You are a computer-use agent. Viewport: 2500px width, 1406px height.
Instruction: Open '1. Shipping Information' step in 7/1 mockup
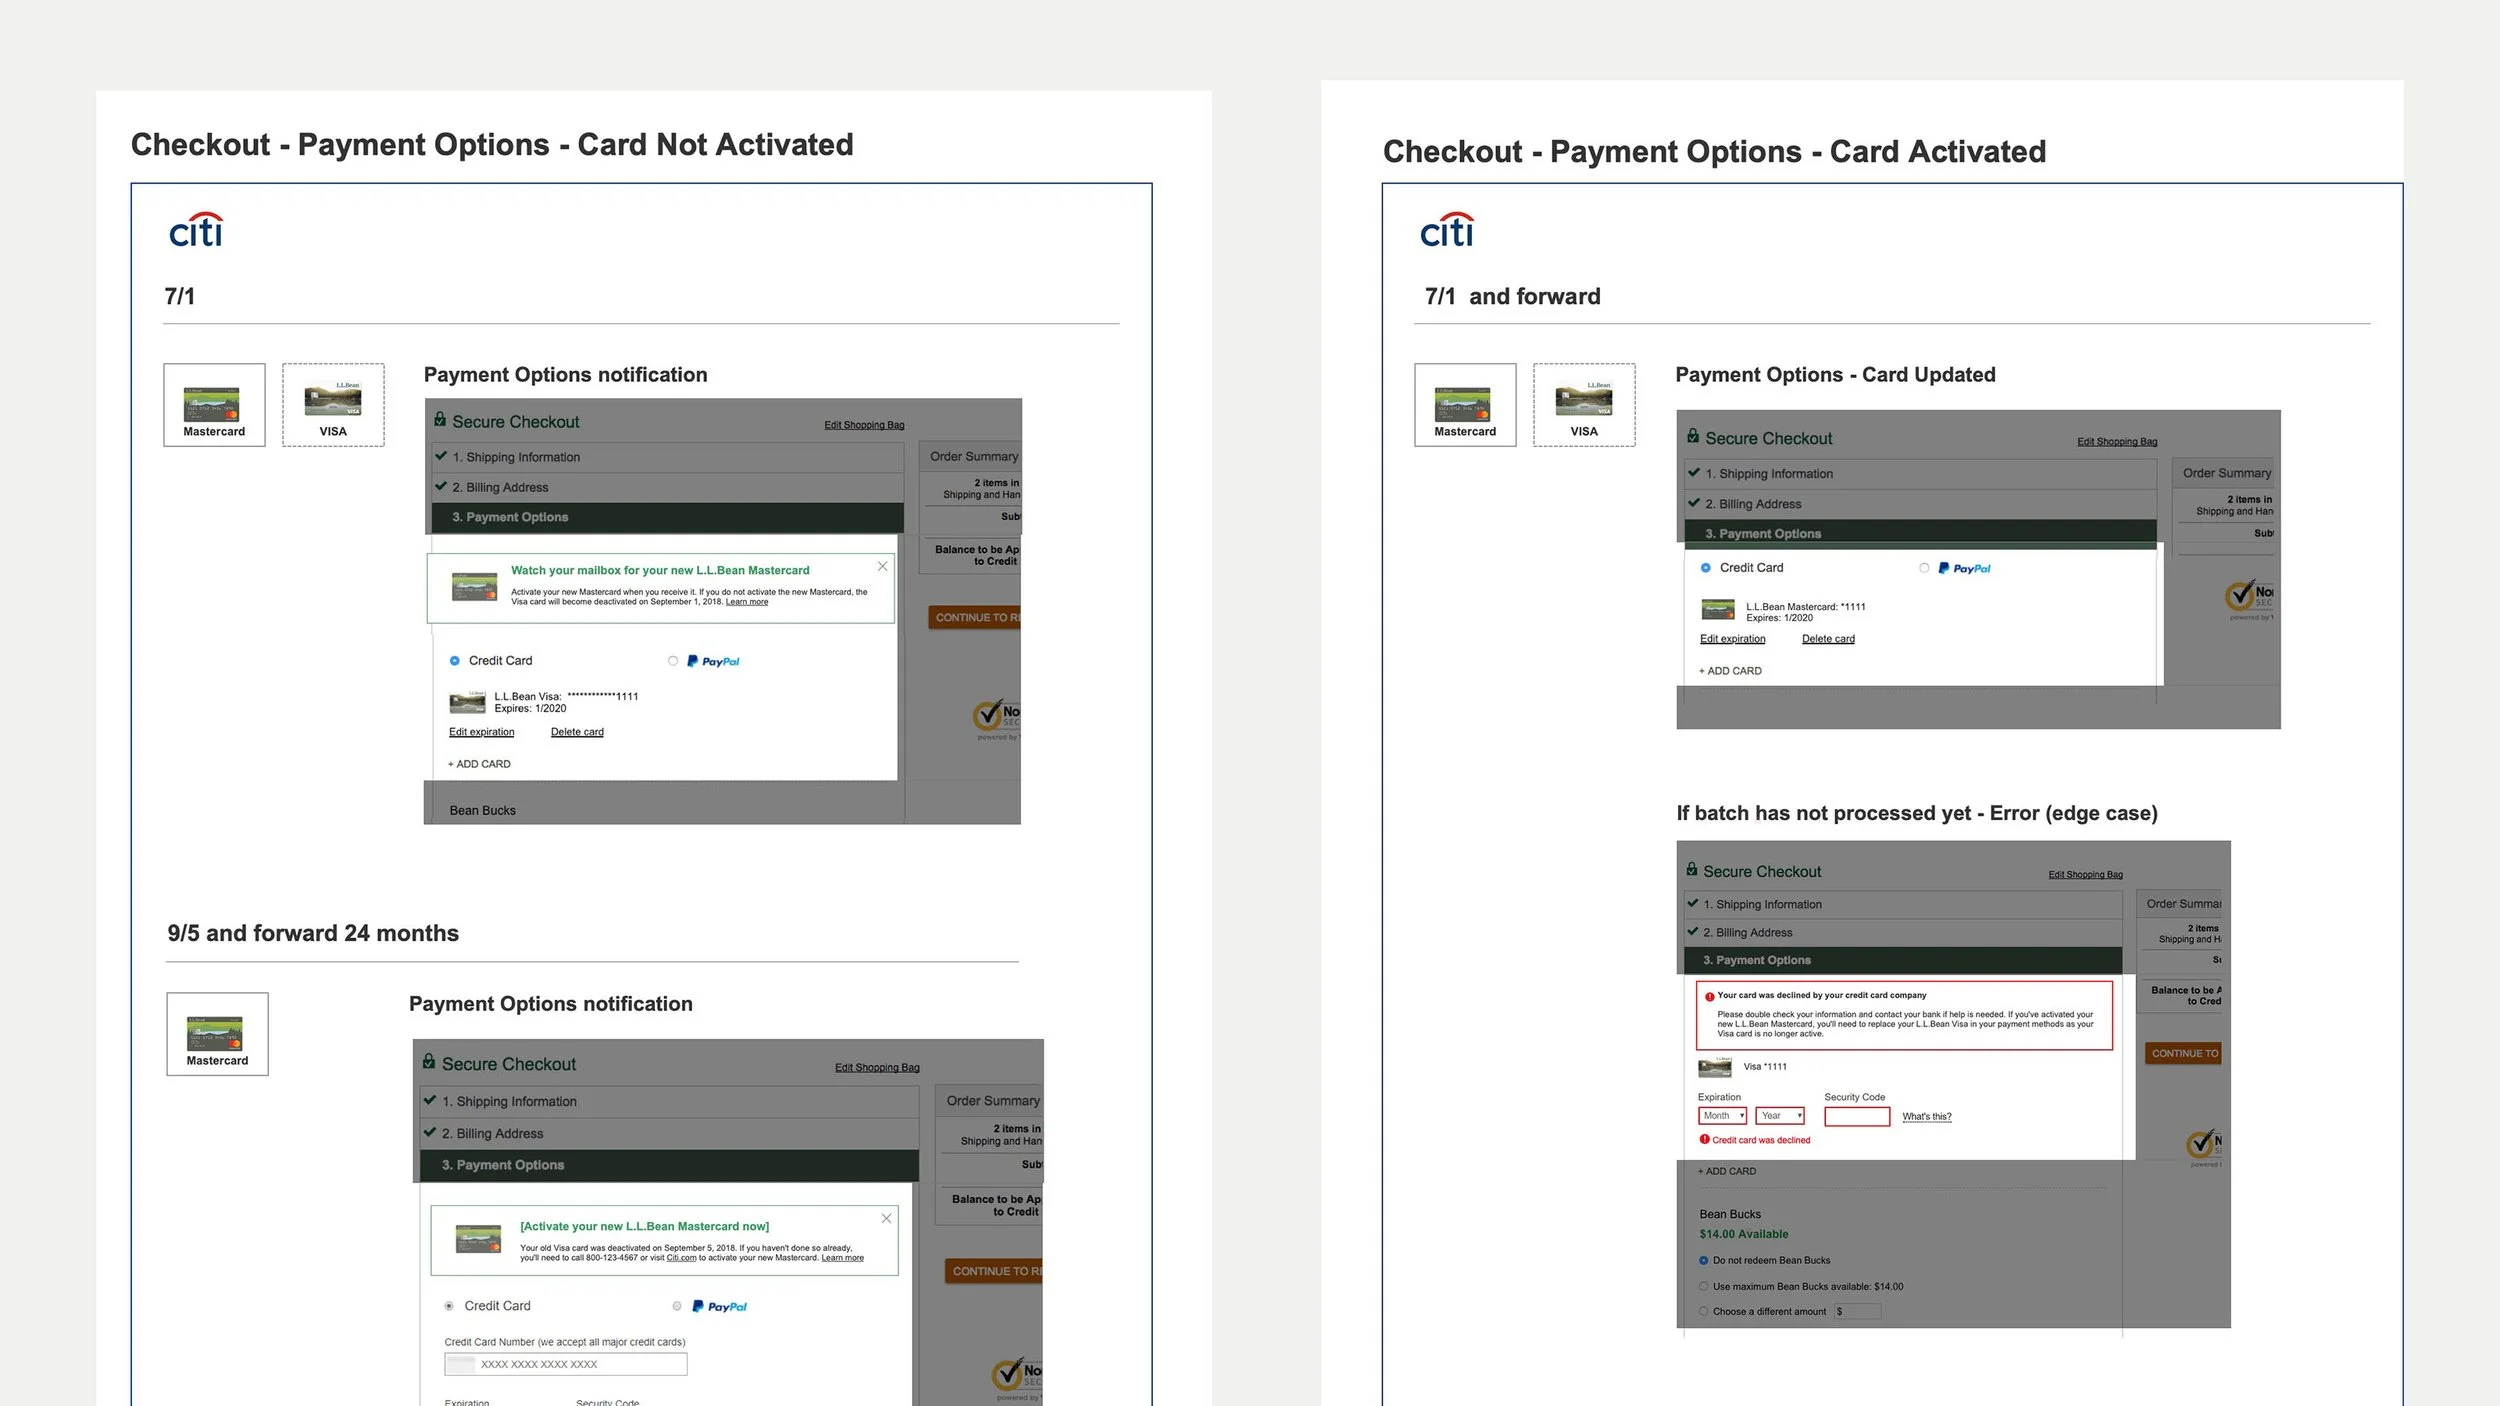coord(668,457)
